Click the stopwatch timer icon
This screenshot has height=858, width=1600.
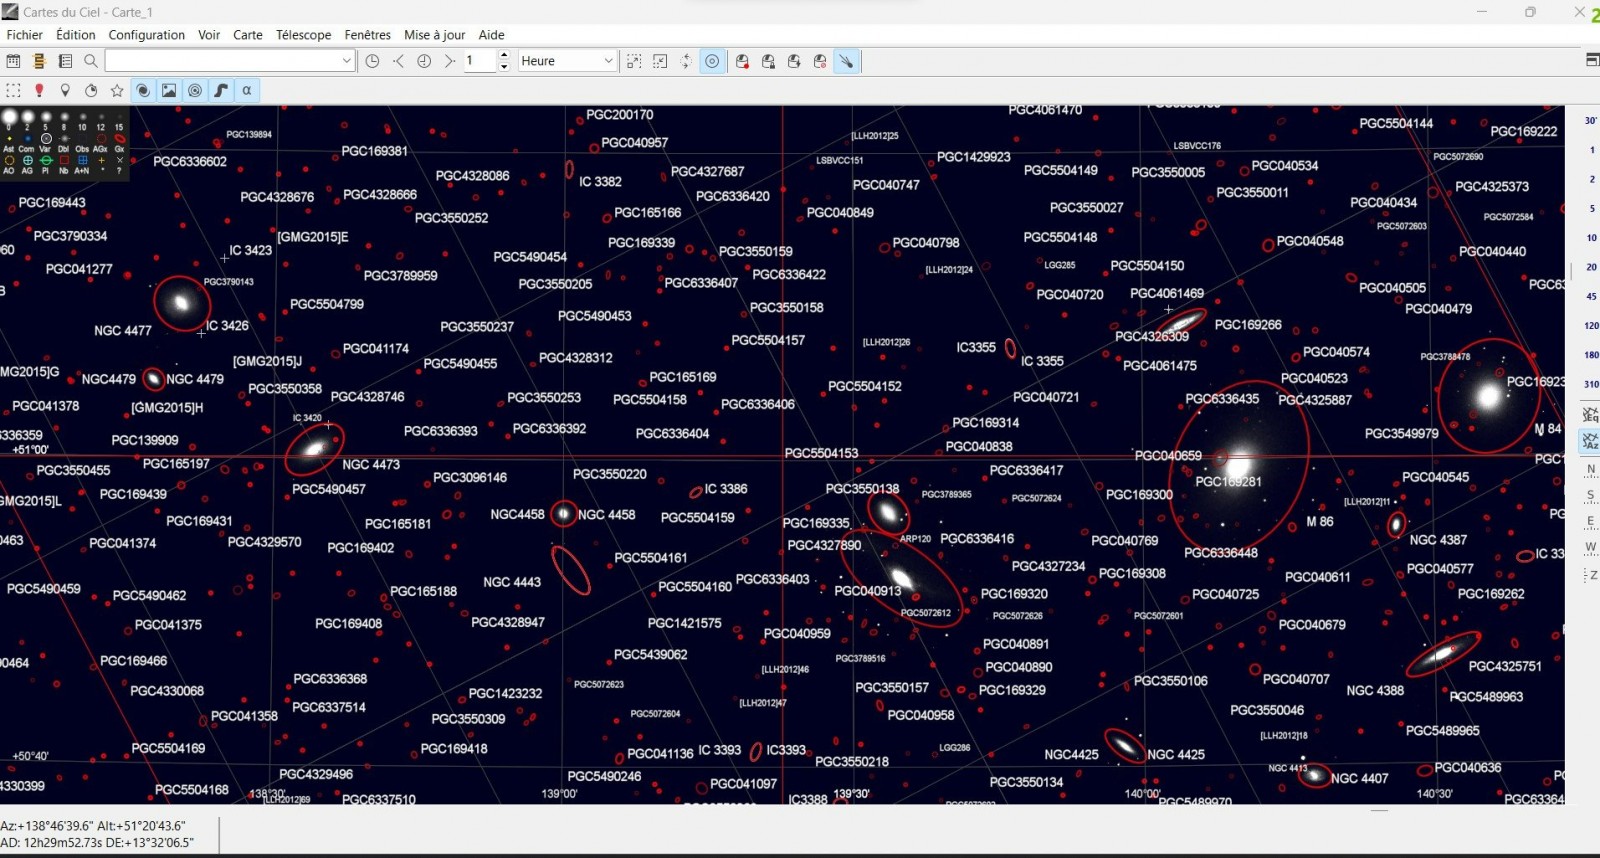pos(91,90)
